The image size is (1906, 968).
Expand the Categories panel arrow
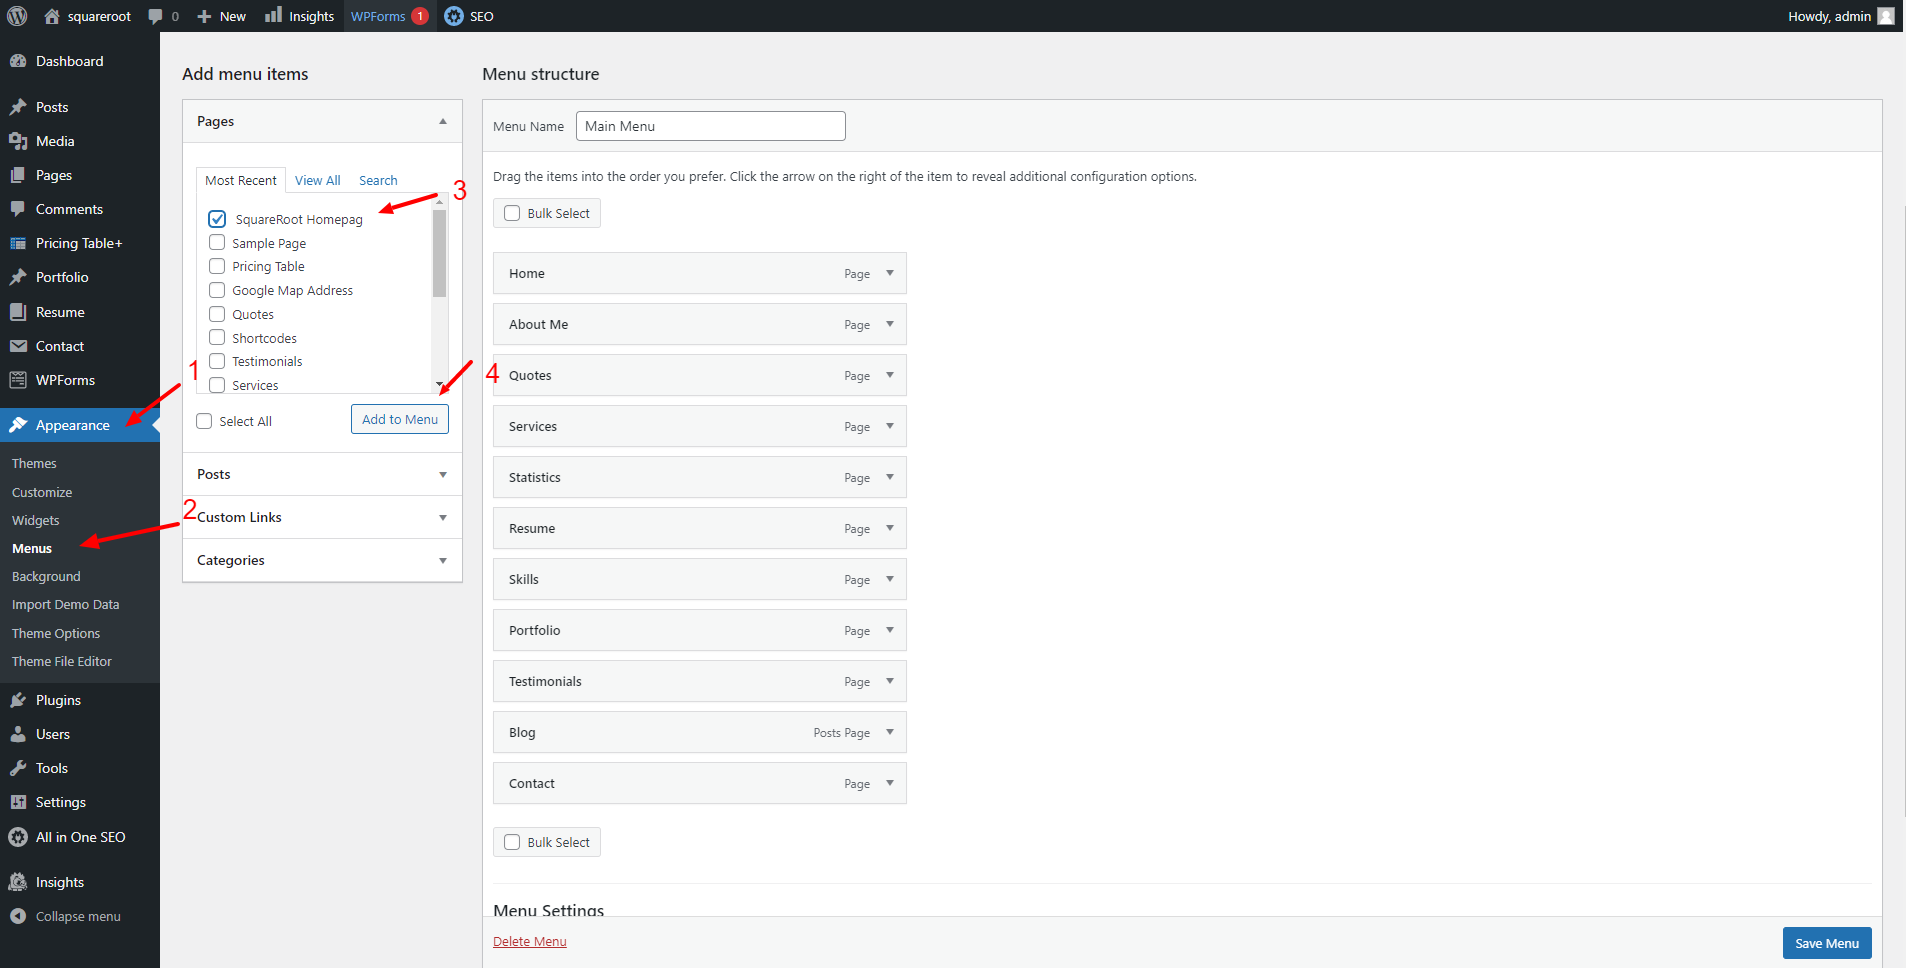coord(443,561)
